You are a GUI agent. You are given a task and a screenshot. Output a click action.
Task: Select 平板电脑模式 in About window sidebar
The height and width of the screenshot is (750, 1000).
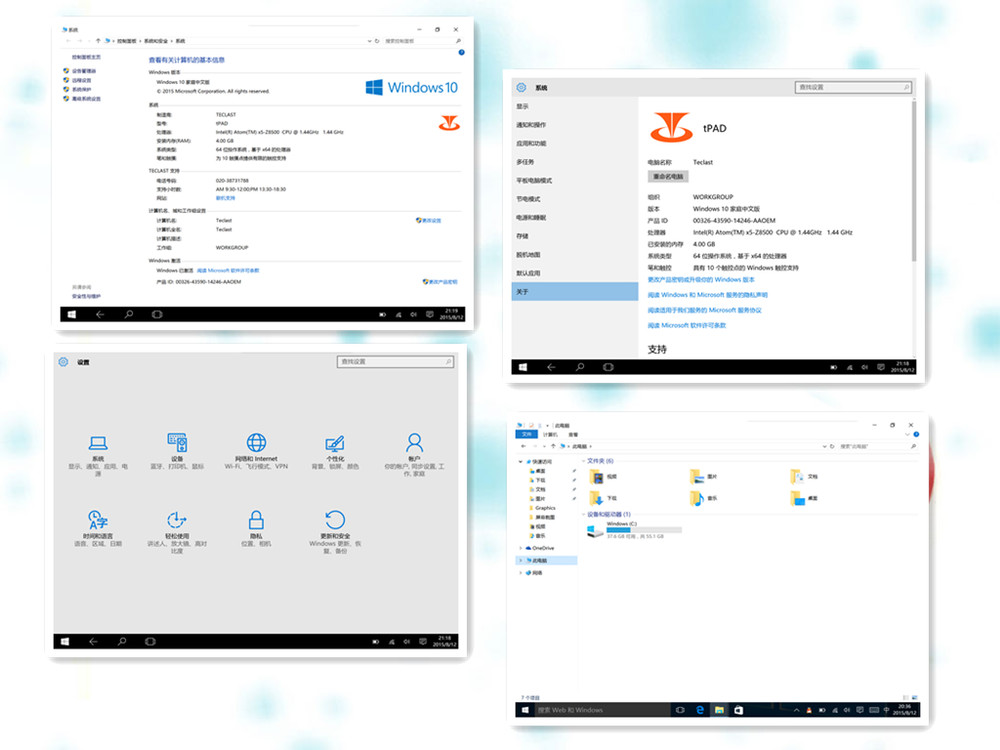(575, 180)
